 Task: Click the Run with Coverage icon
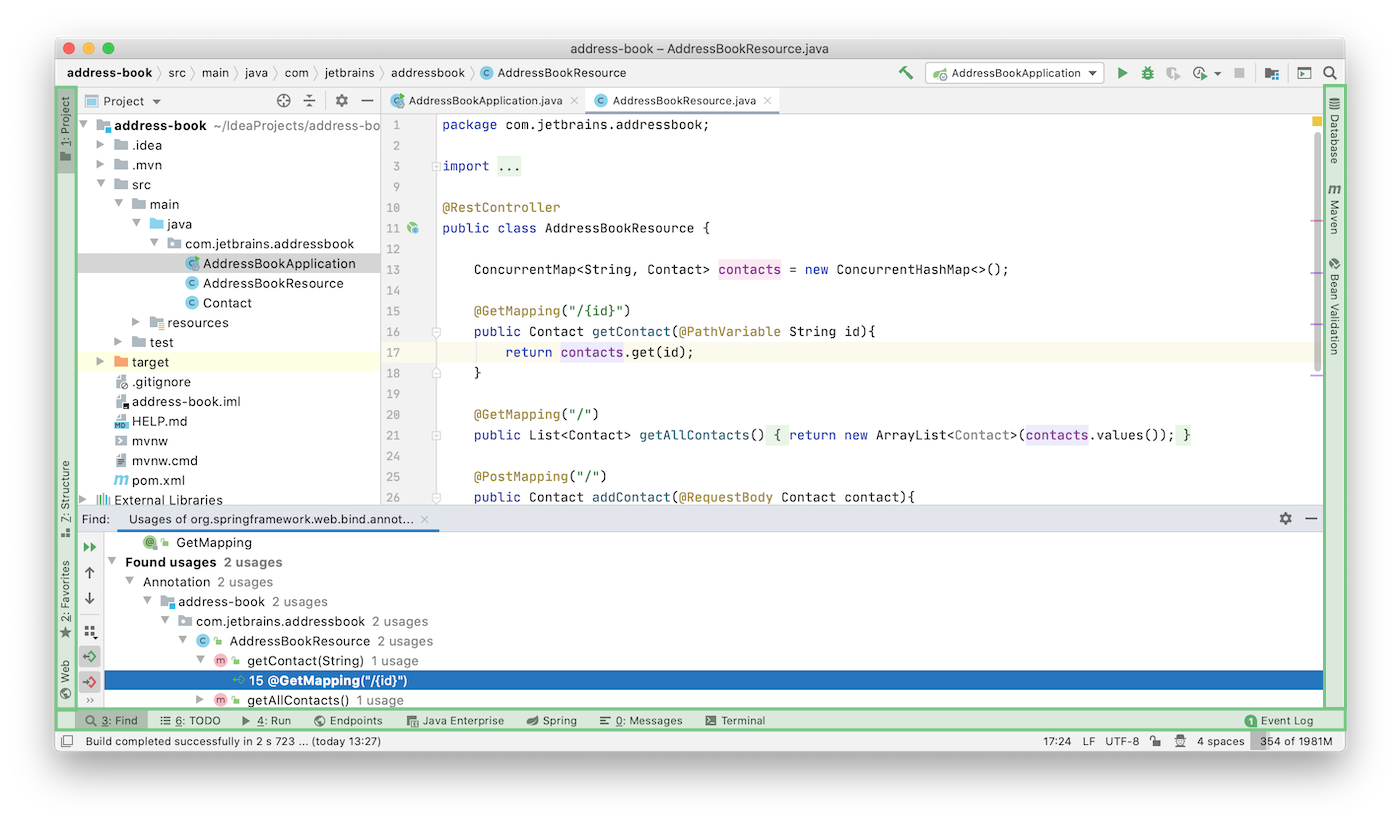point(1173,73)
